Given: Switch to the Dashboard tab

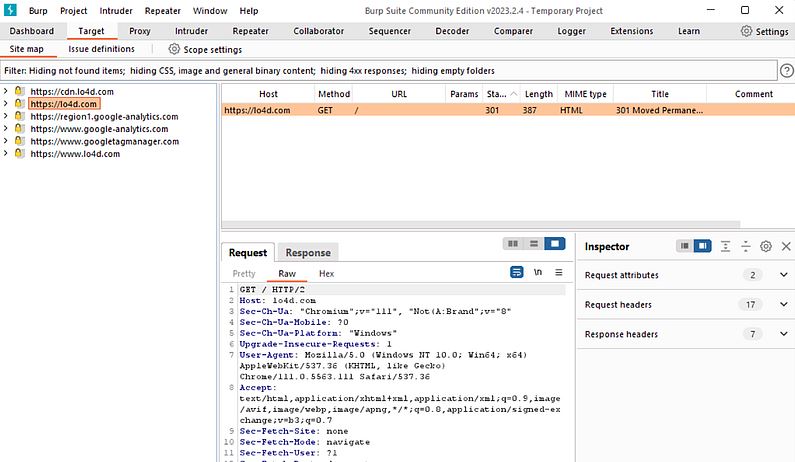Looking at the screenshot, I should click(x=31, y=31).
